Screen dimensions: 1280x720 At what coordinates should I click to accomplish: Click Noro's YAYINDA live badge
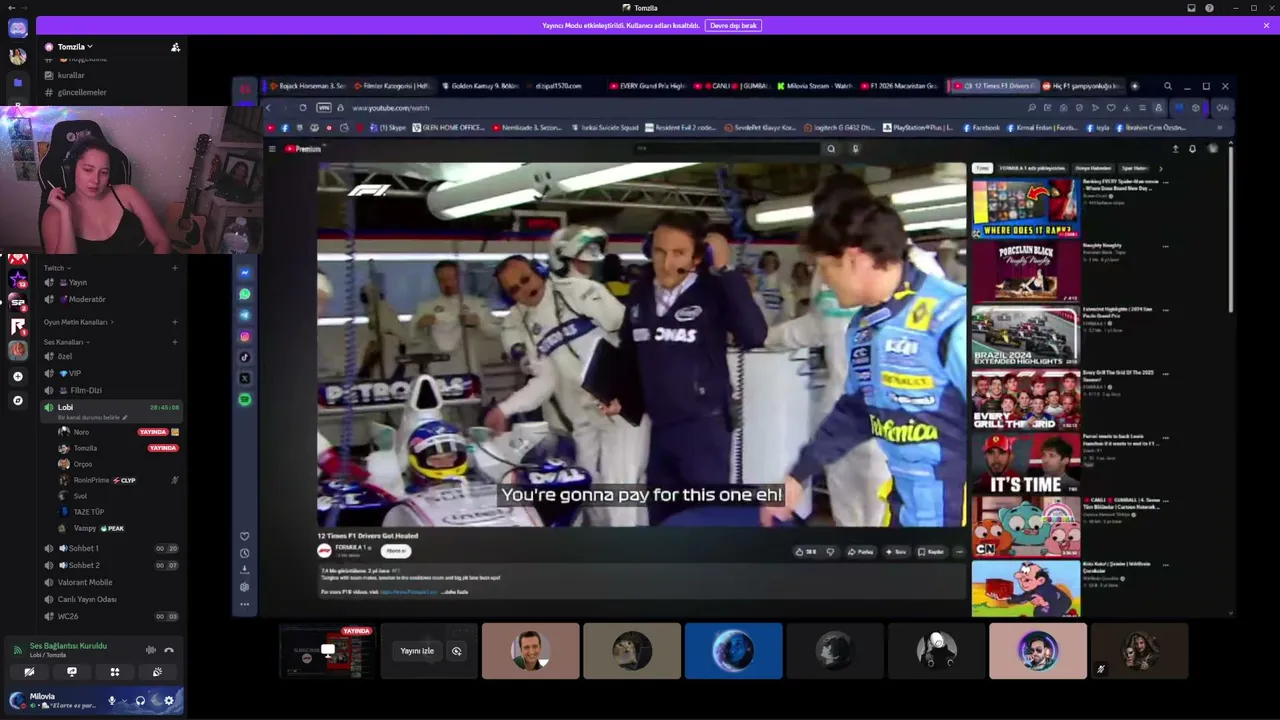click(153, 432)
